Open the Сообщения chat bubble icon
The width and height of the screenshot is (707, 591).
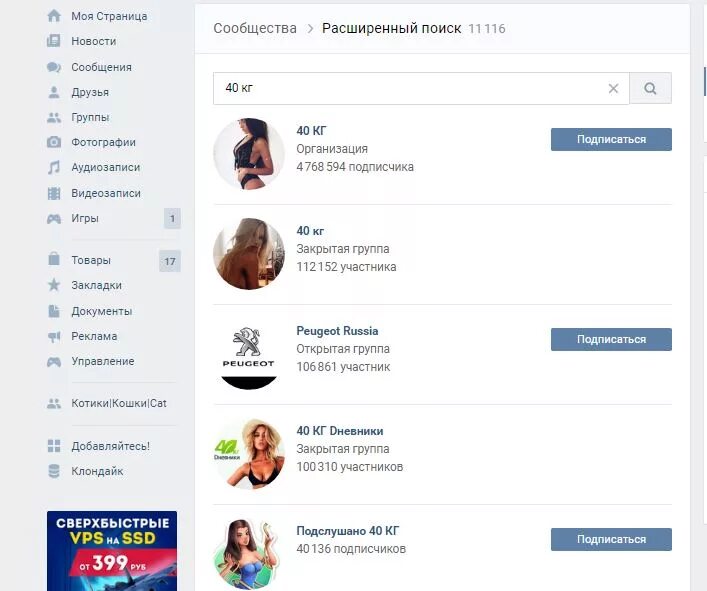[x=54, y=67]
